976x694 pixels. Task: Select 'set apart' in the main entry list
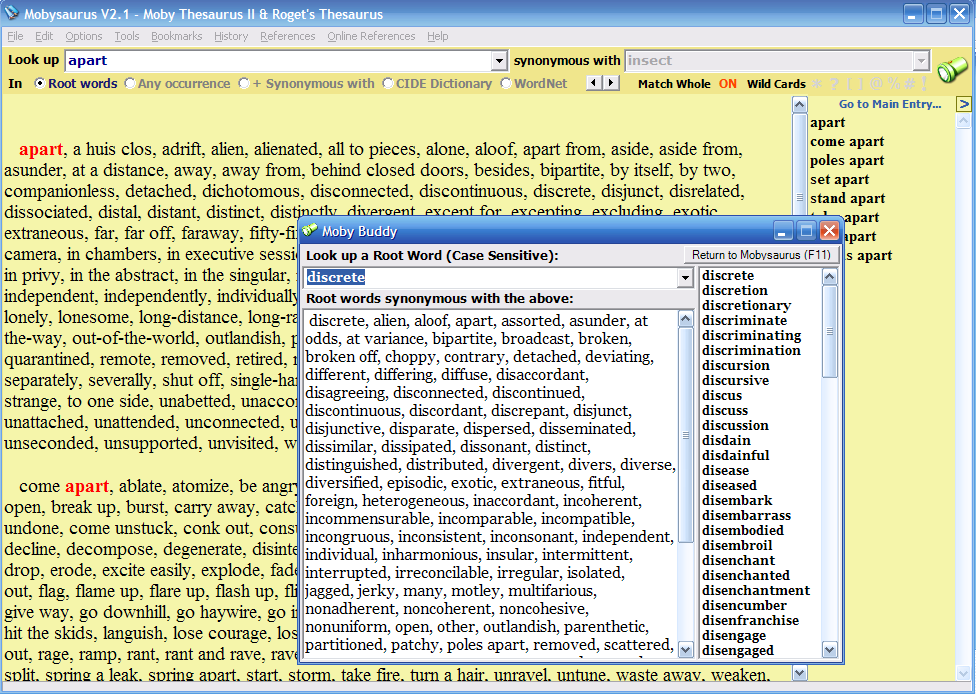click(x=839, y=180)
